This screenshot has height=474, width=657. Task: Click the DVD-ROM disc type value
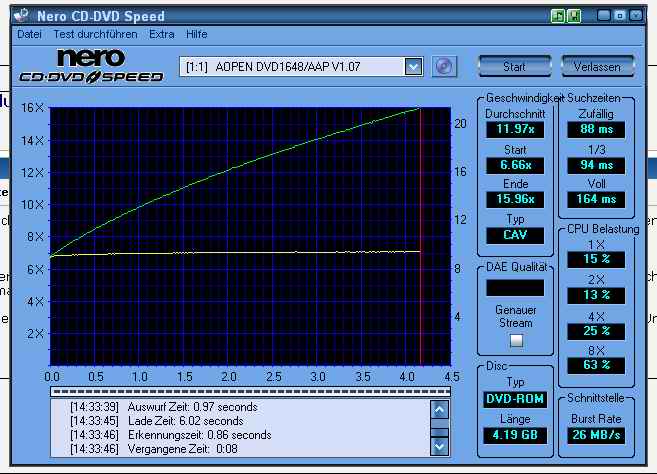515,399
